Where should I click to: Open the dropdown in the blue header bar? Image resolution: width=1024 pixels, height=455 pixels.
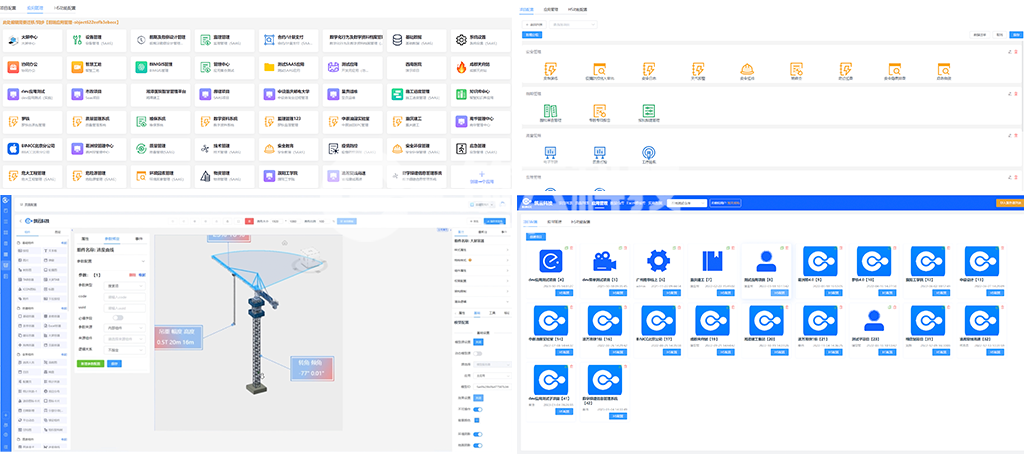pos(688,203)
